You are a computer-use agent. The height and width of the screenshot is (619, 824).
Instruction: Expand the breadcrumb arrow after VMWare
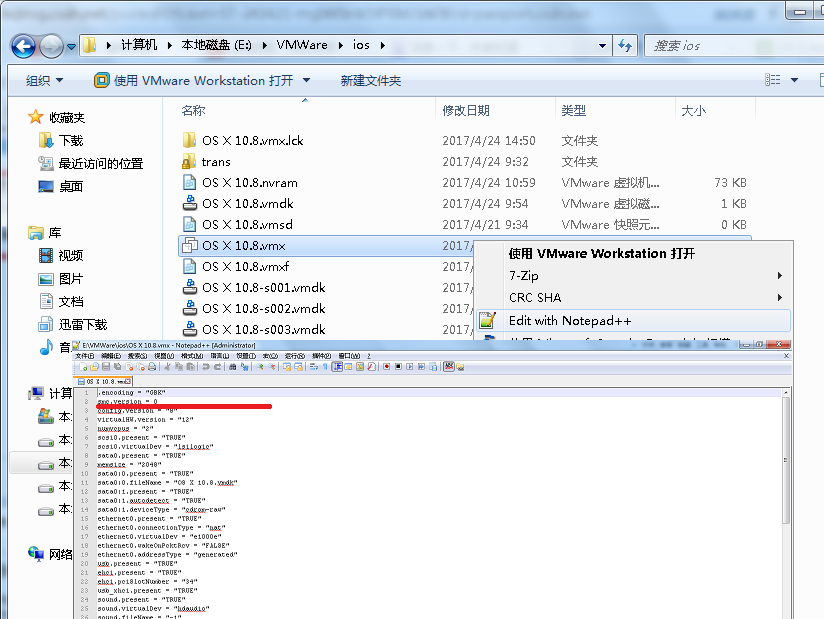coord(341,45)
